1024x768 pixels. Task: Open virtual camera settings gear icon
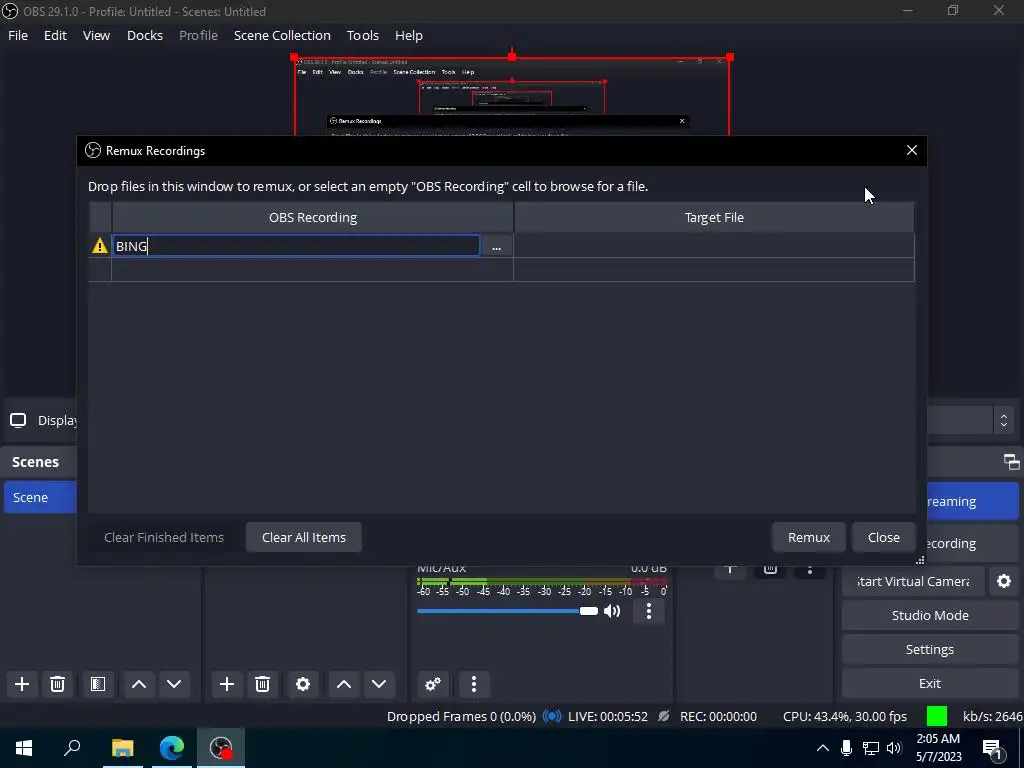(1004, 581)
